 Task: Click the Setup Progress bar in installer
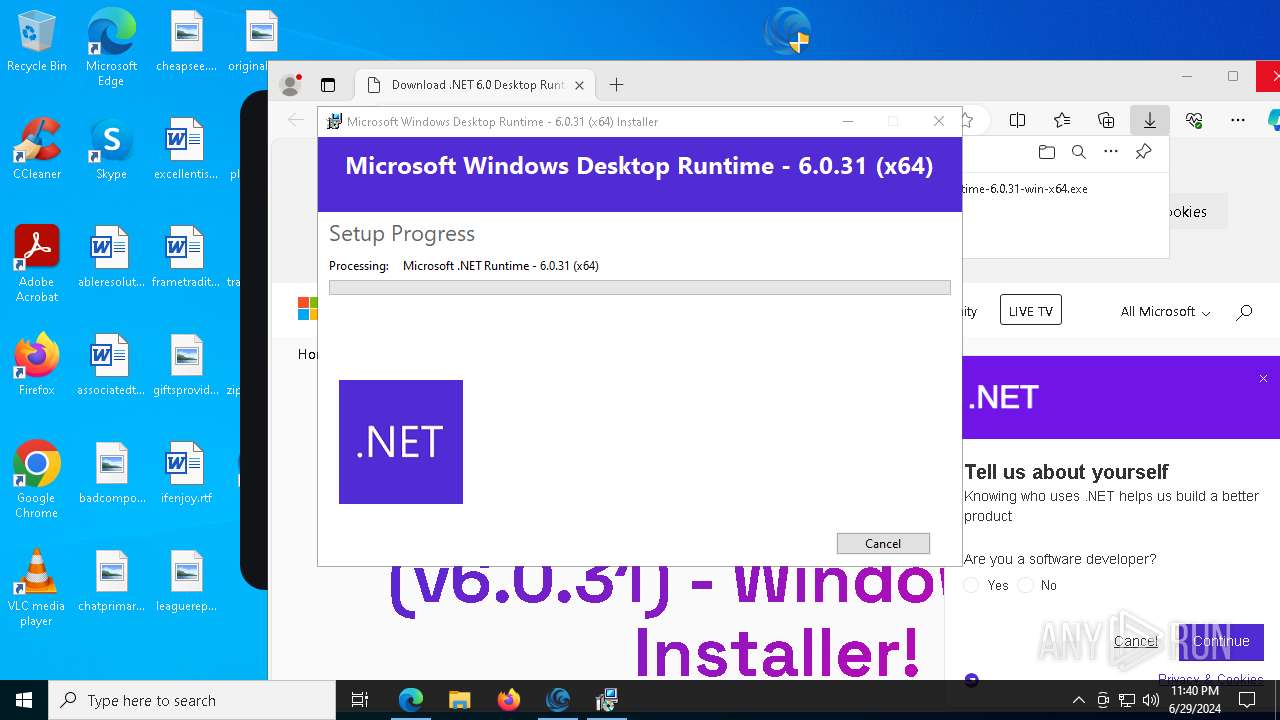tap(639, 287)
